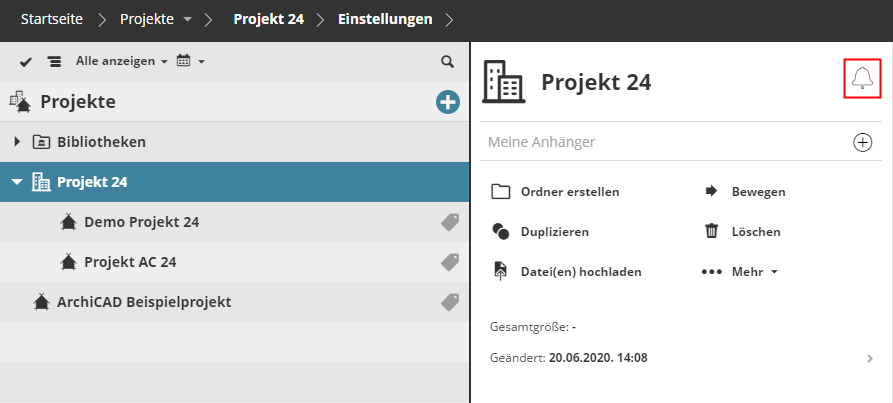Screen dimensions: 893x403
Task: Expand the Bibliotheken folder
Action: (x=17, y=142)
